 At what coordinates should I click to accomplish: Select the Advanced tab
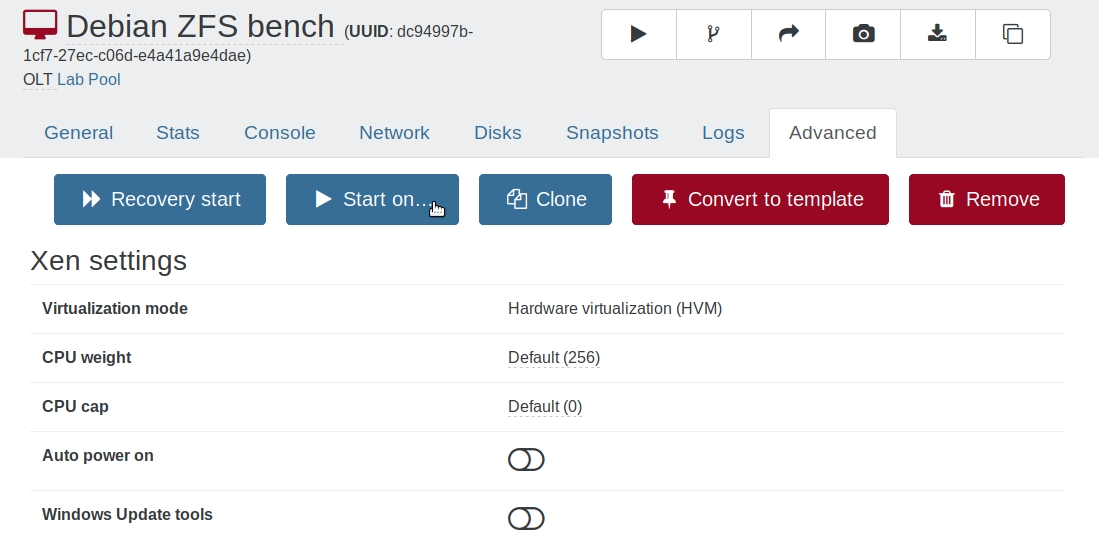point(833,132)
